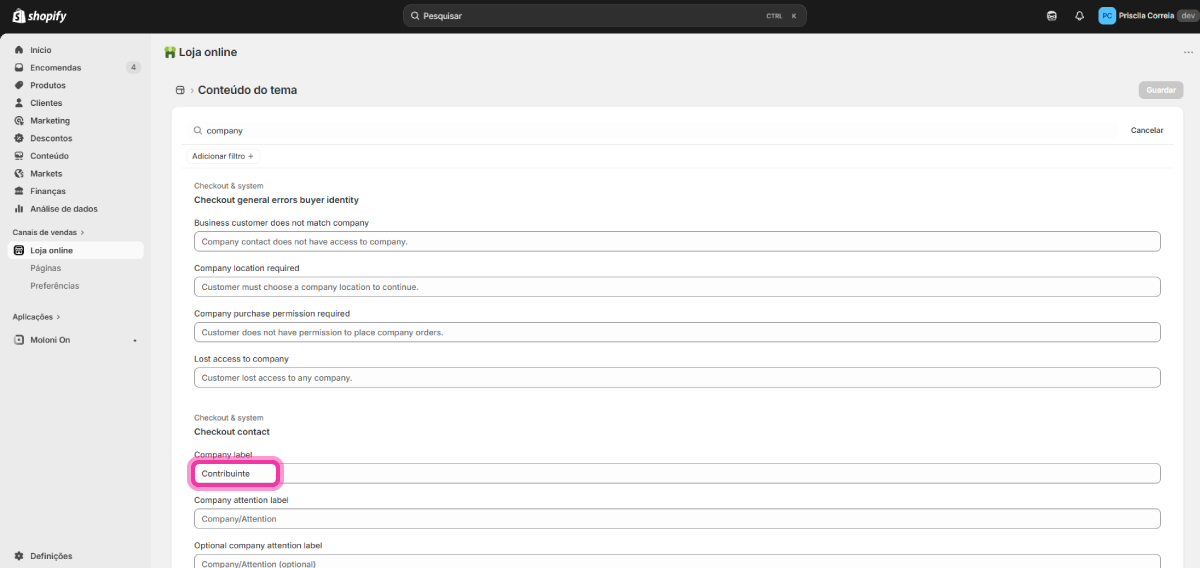The image size is (1200, 568).
Task: Click the Encomendas orders icon
Action: (19, 68)
